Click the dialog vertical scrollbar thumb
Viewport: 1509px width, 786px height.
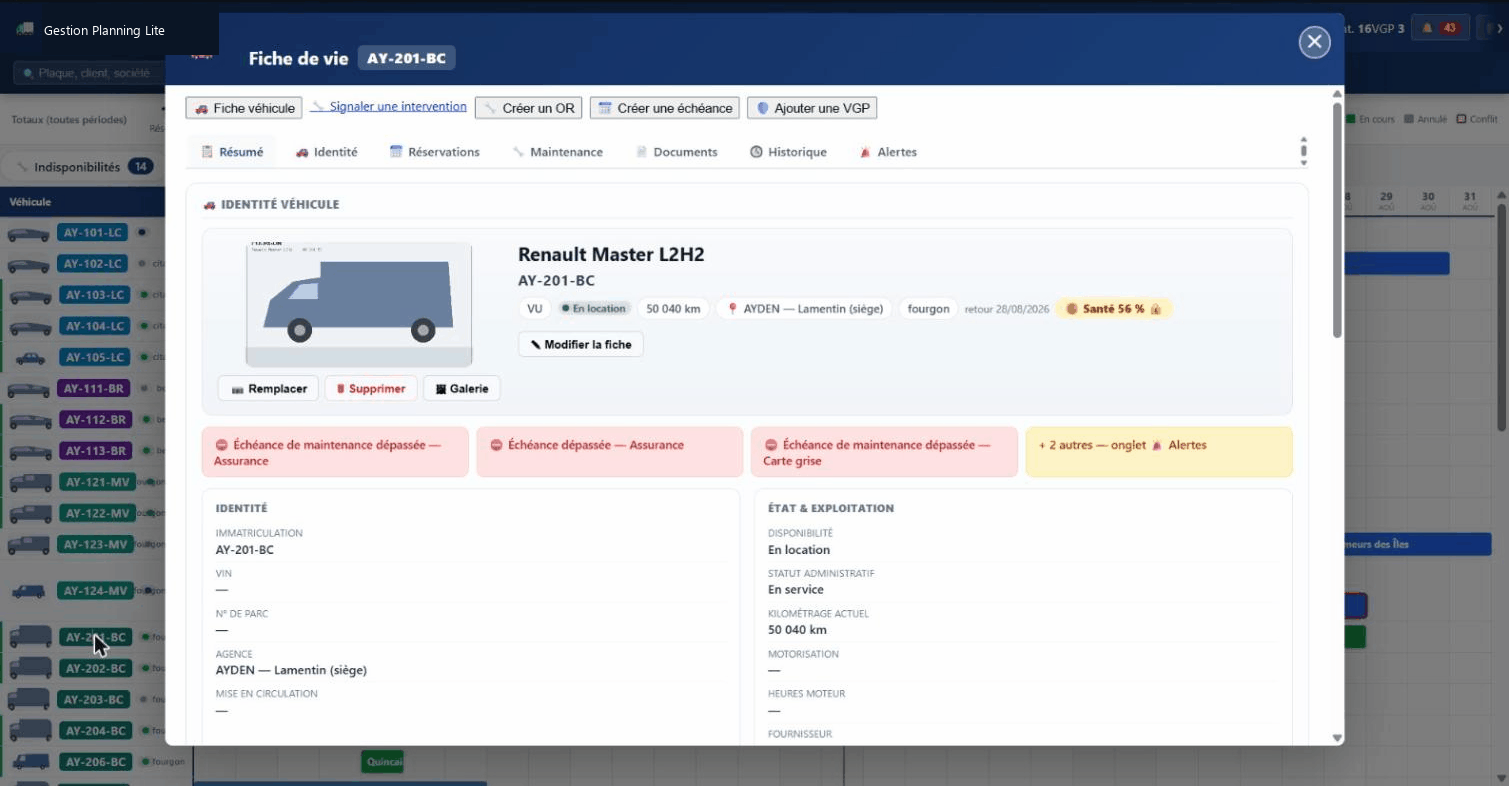click(x=1337, y=220)
